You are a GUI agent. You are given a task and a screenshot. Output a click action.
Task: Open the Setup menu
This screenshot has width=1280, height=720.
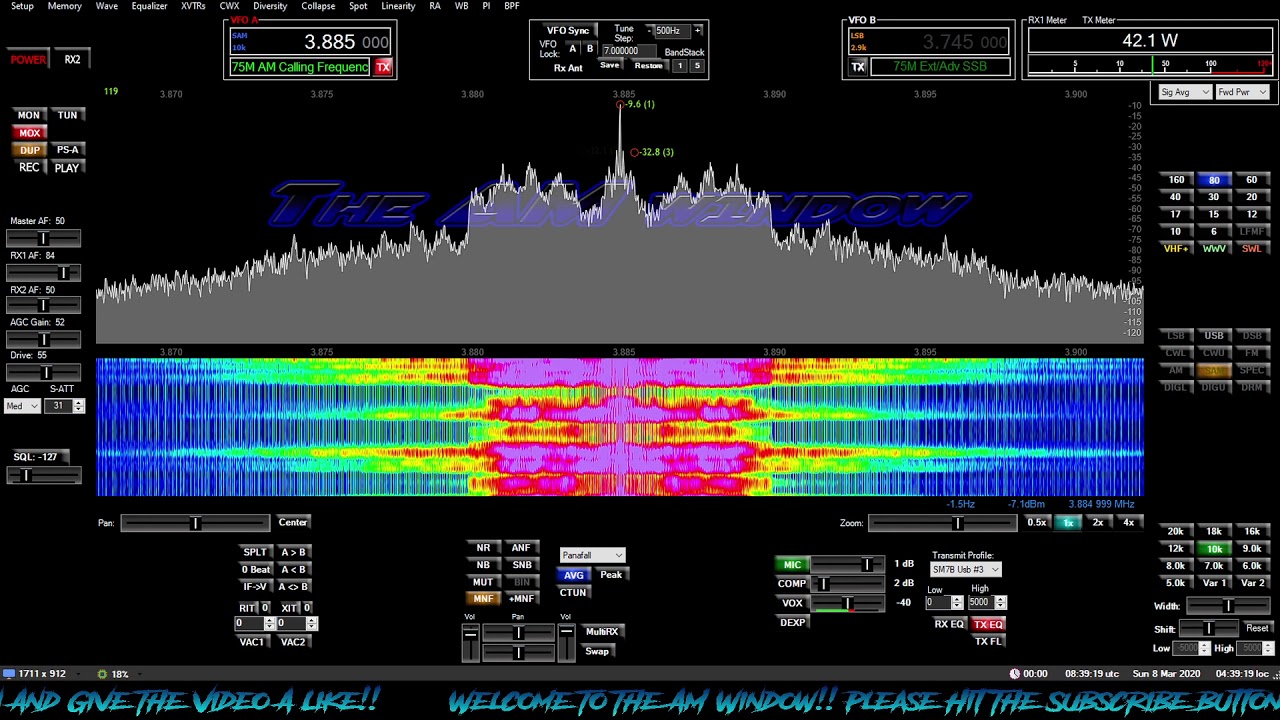22,6
